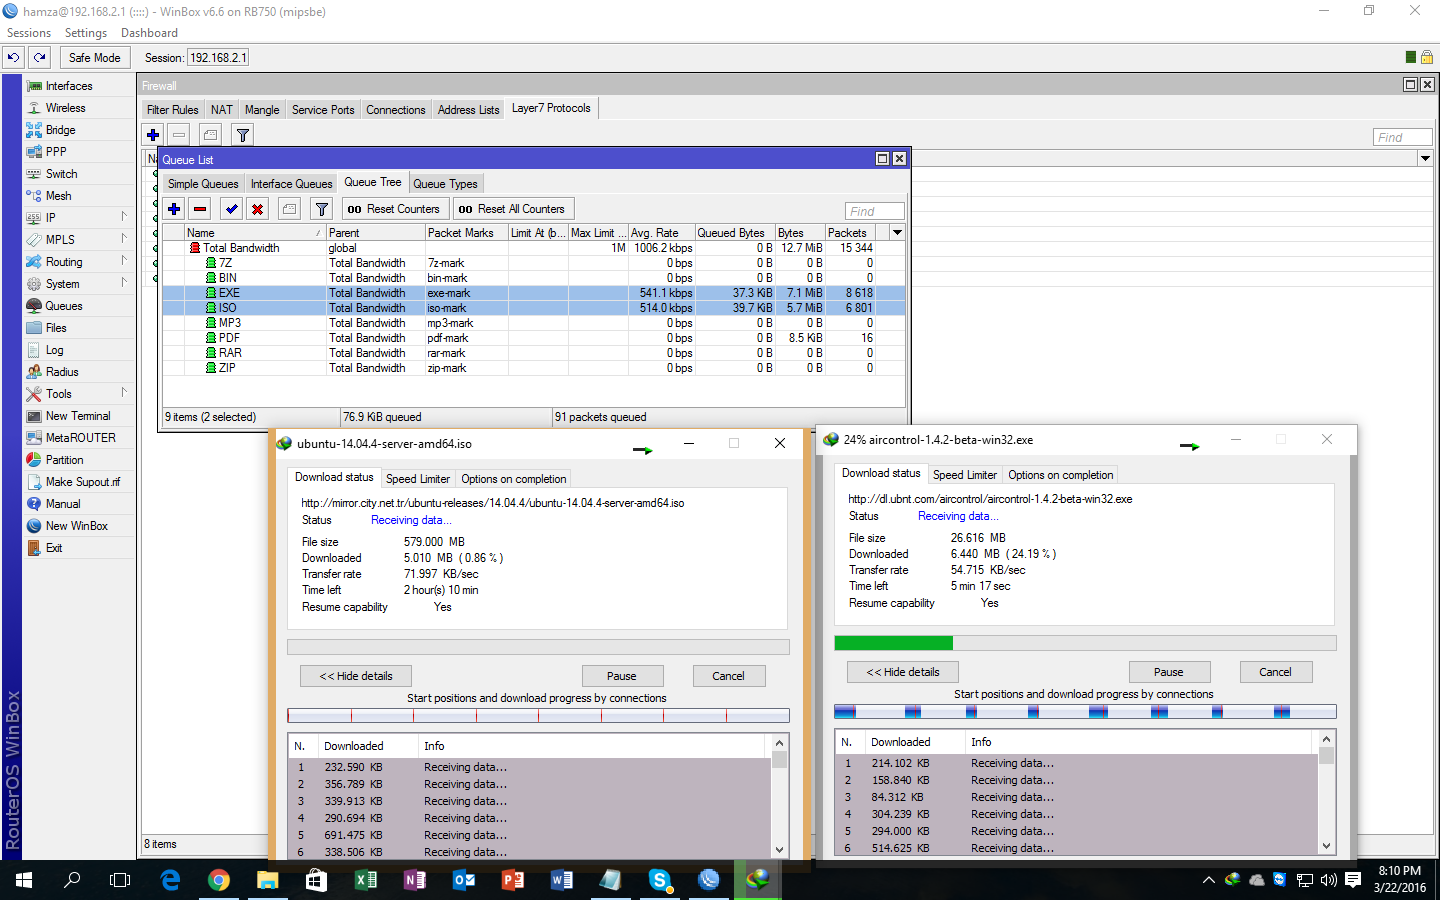The width and height of the screenshot is (1440, 900).
Task: Switch to Queue Types tab
Action: pos(445,184)
